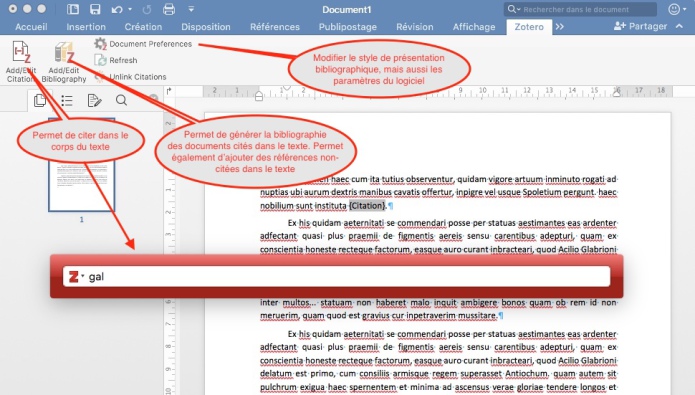Click the Partager share button
This screenshot has width=695, height=395.
(x=640, y=26)
